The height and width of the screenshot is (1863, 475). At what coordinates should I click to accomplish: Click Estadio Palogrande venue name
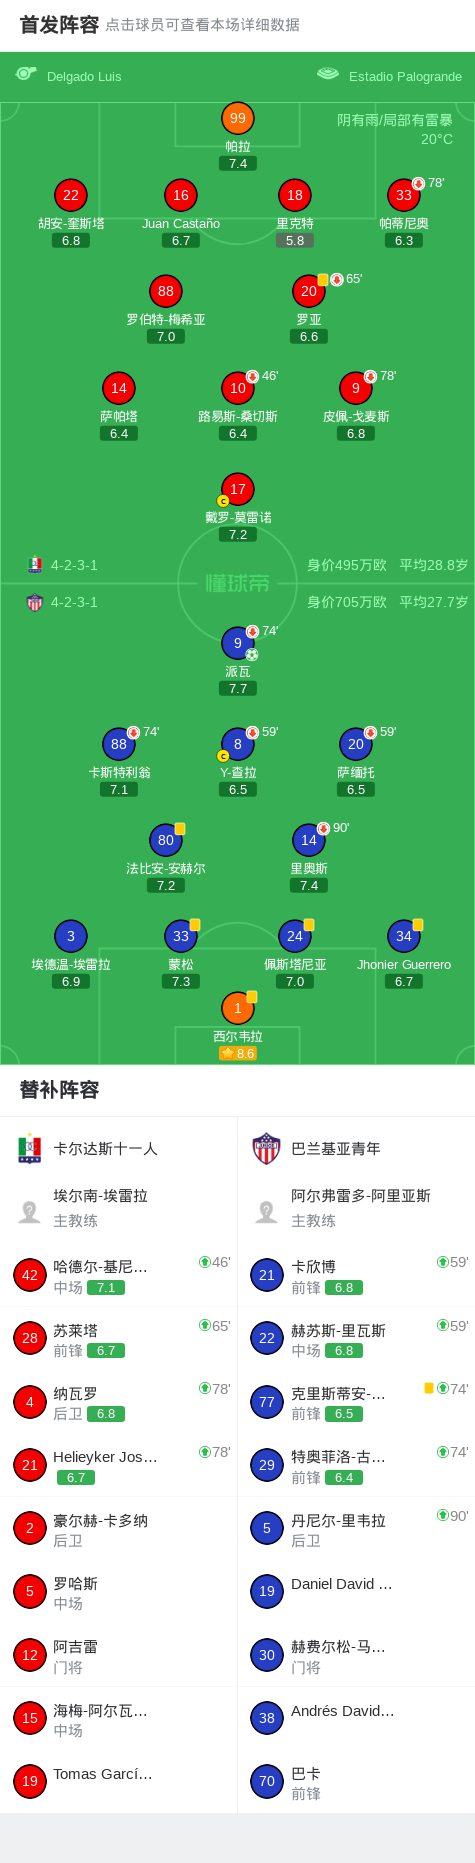coord(405,76)
